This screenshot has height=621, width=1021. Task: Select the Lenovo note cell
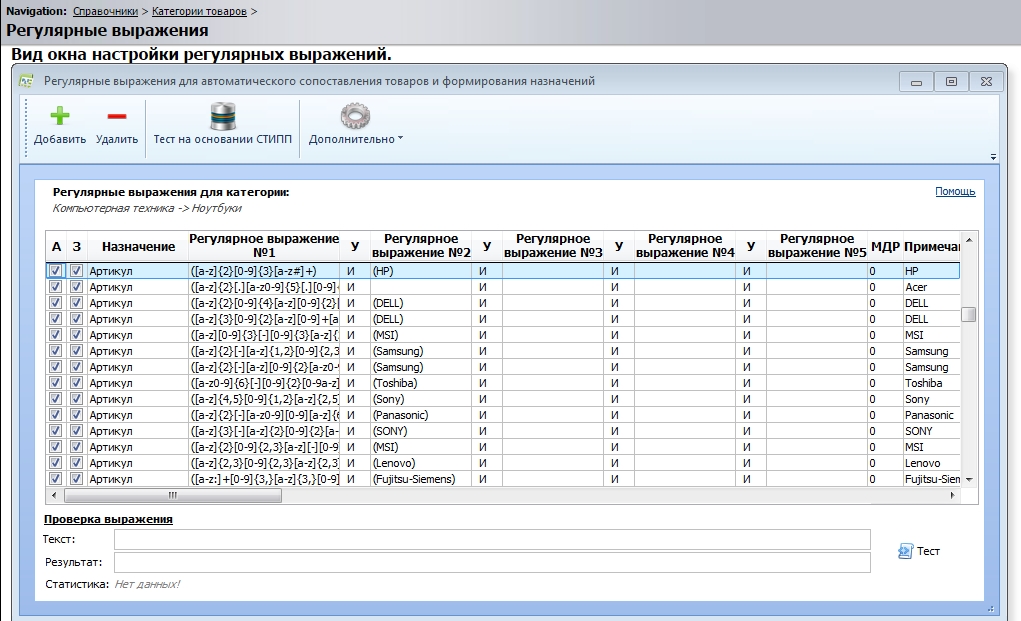(931, 463)
